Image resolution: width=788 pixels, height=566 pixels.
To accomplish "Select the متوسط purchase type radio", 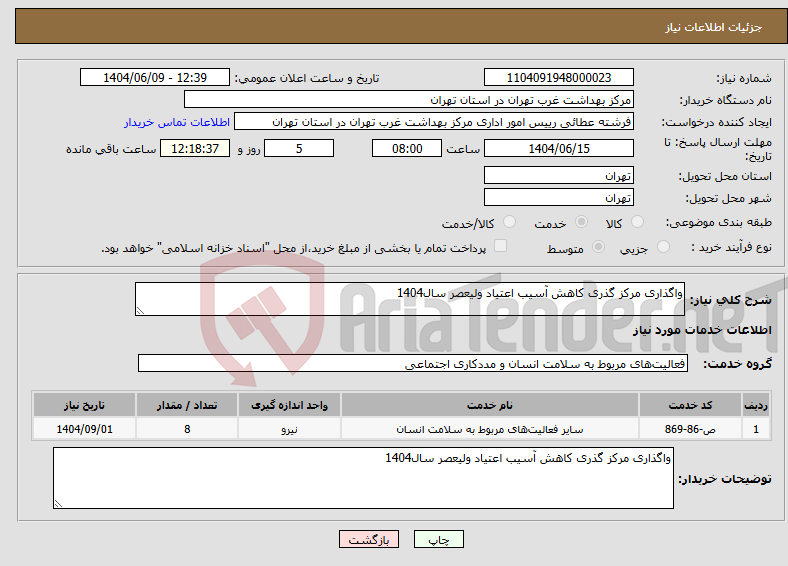I will tap(599, 246).
